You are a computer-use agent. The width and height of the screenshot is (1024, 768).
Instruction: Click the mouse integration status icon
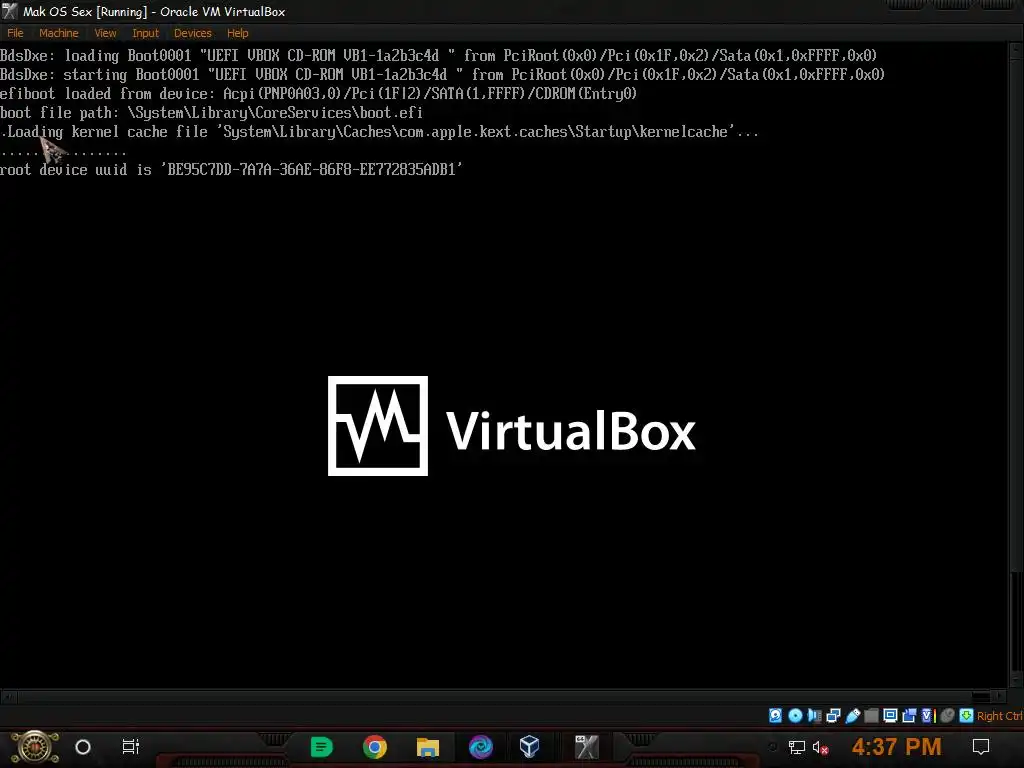[x=948, y=716]
